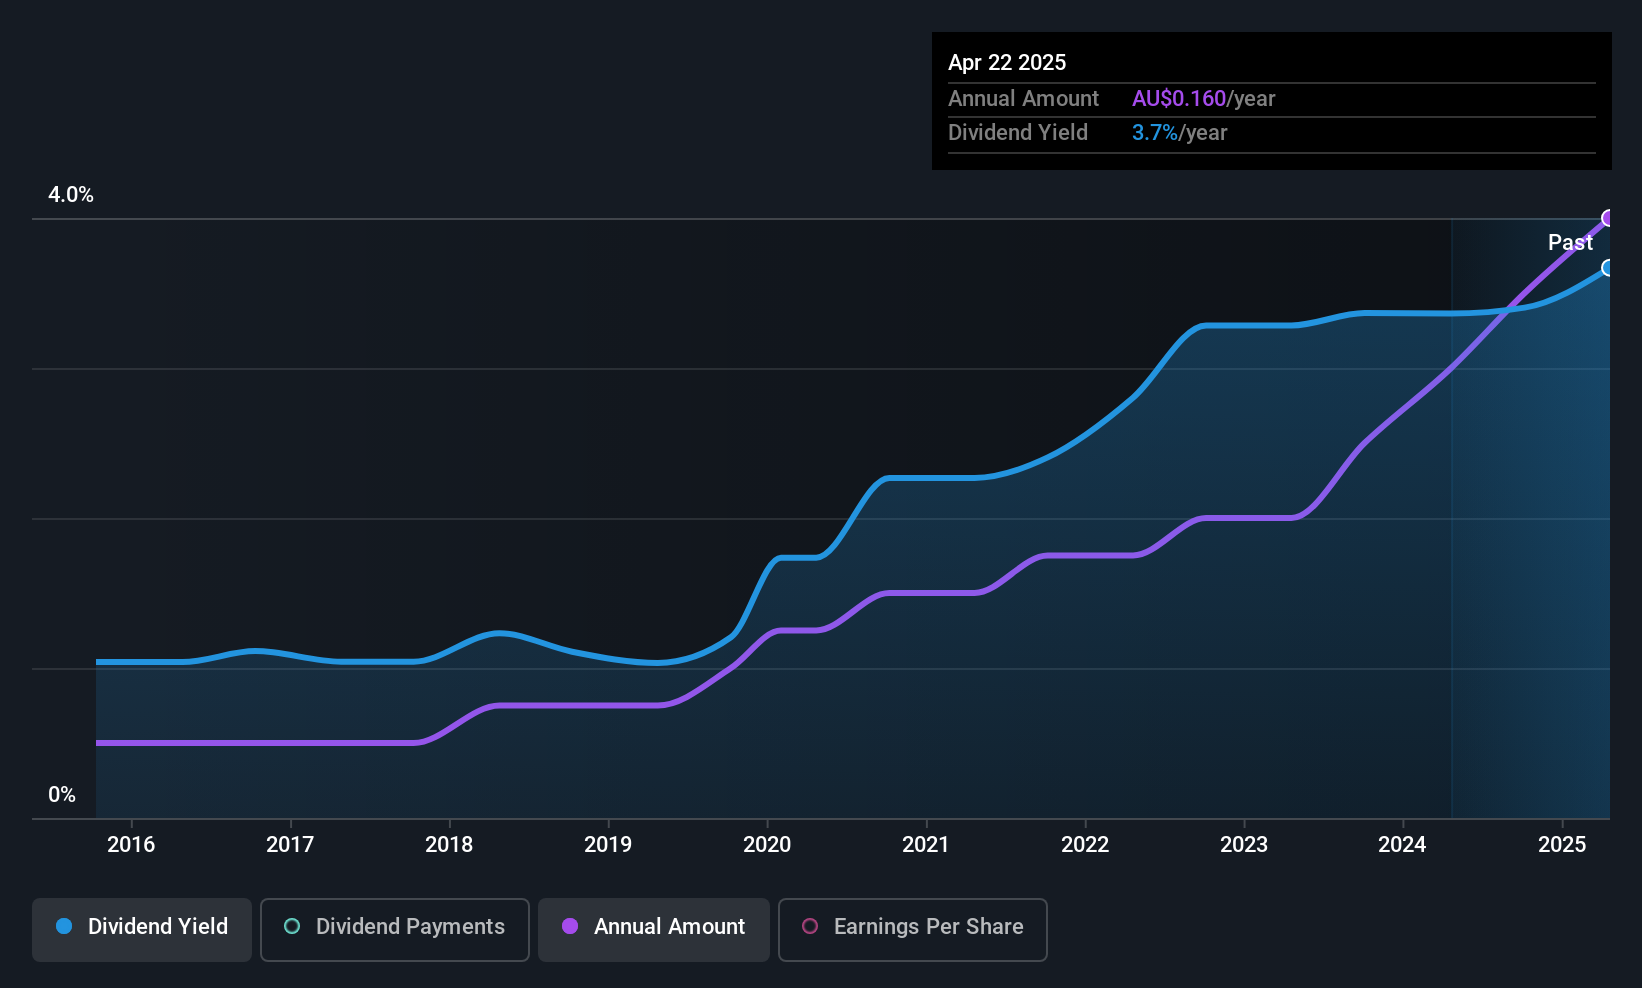Enable the Dividend Payments legend series

click(x=395, y=929)
